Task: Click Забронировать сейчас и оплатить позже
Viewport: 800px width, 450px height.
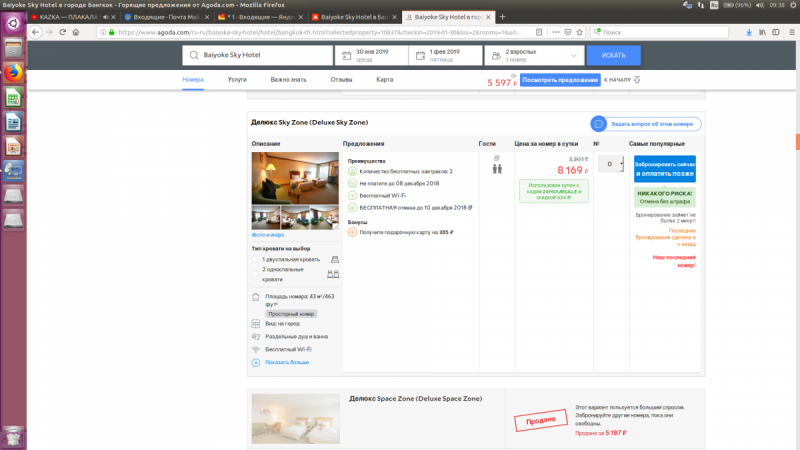Action: click(x=665, y=169)
